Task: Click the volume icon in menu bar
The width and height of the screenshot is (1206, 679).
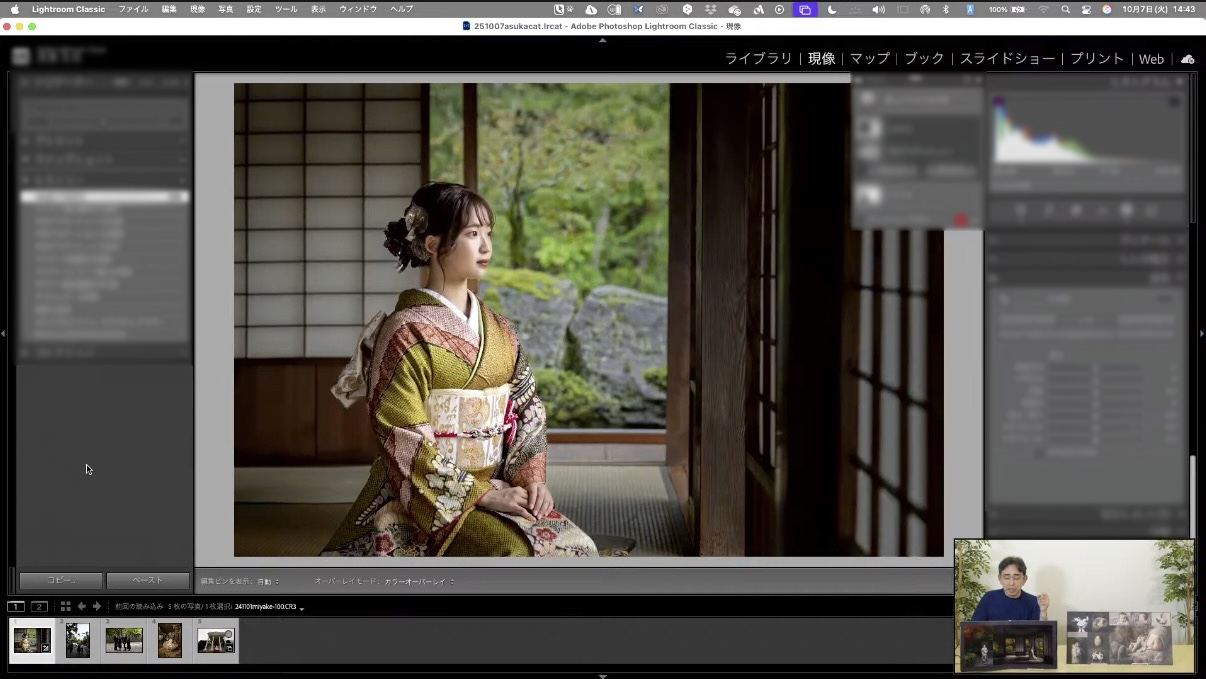Action: (x=878, y=9)
